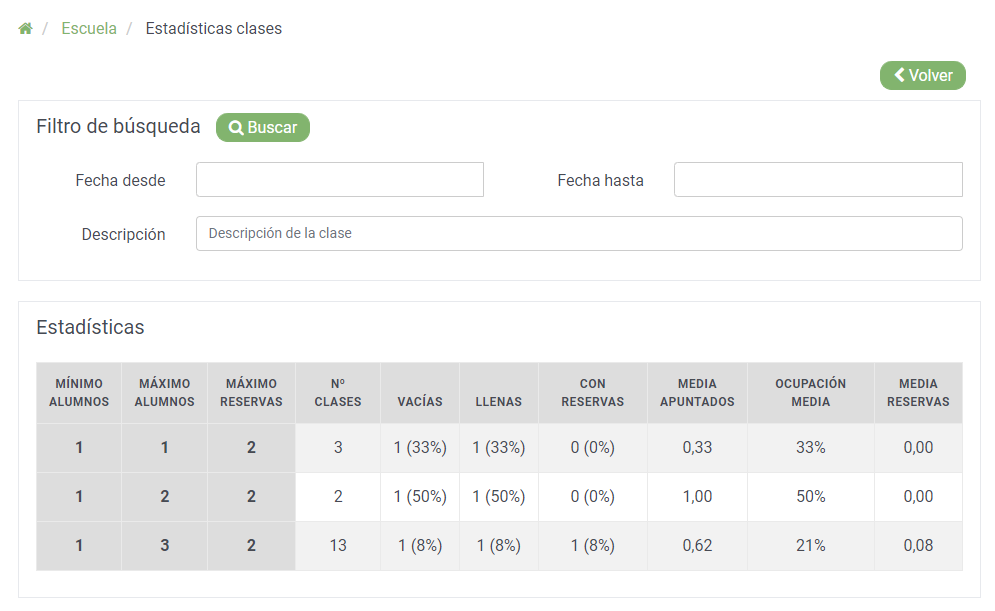Click the Máximo Reservas column header
This screenshot has width=995, height=611.
click(x=251, y=393)
